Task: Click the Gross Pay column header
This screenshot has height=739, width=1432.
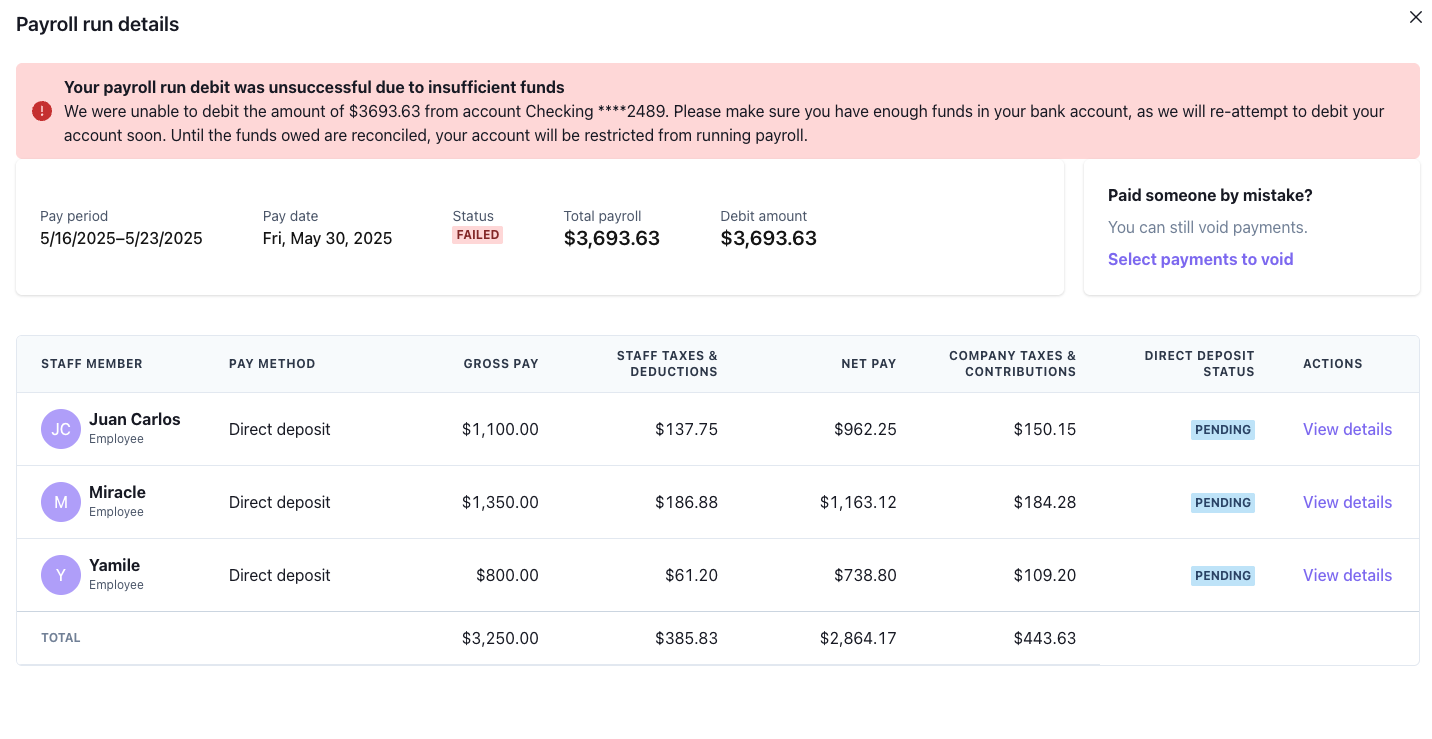Action: click(x=501, y=364)
